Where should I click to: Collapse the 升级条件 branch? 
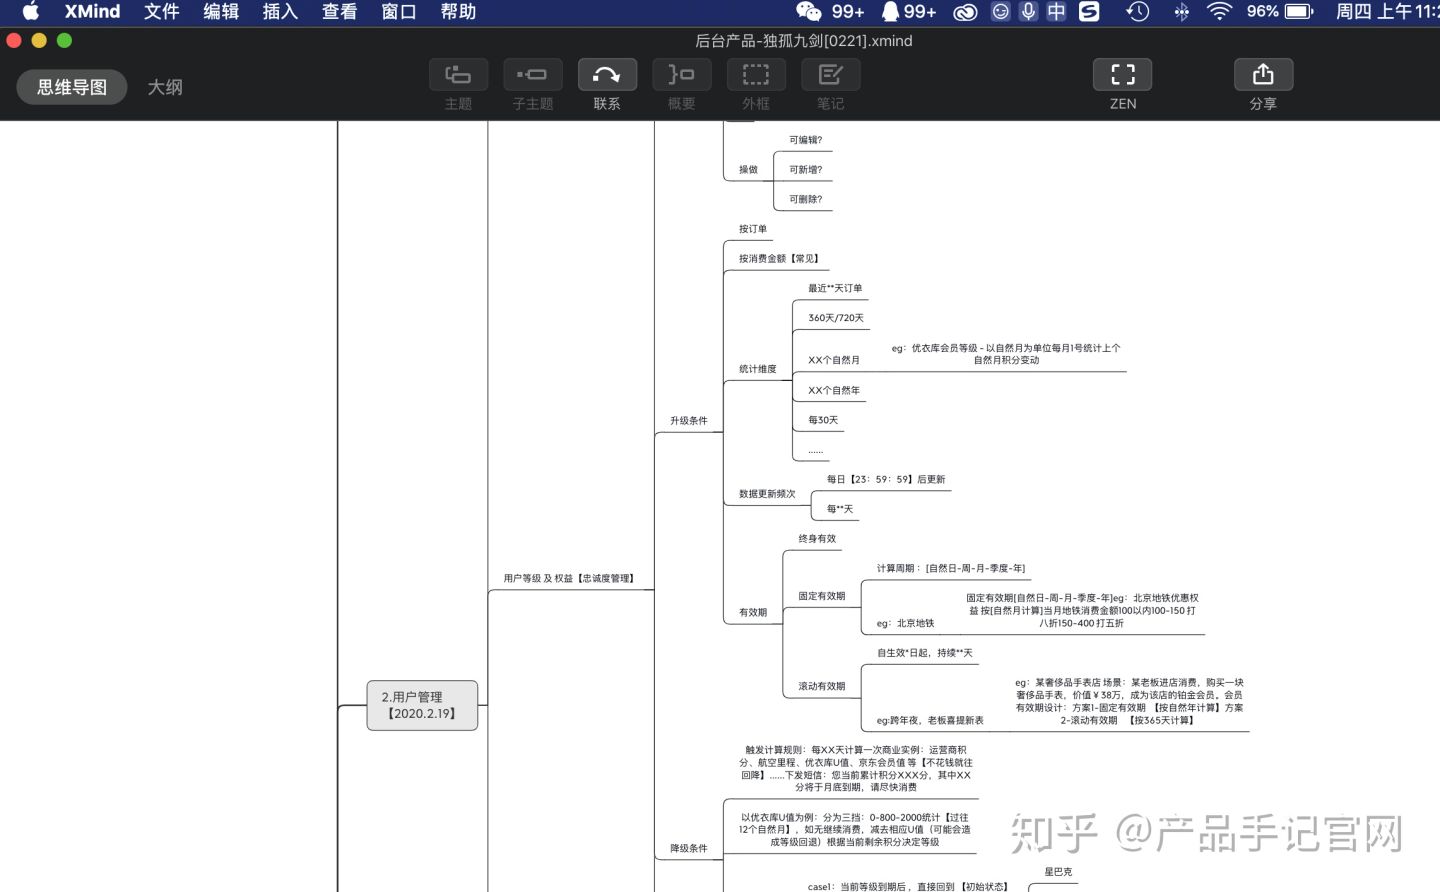click(x=688, y=420)
